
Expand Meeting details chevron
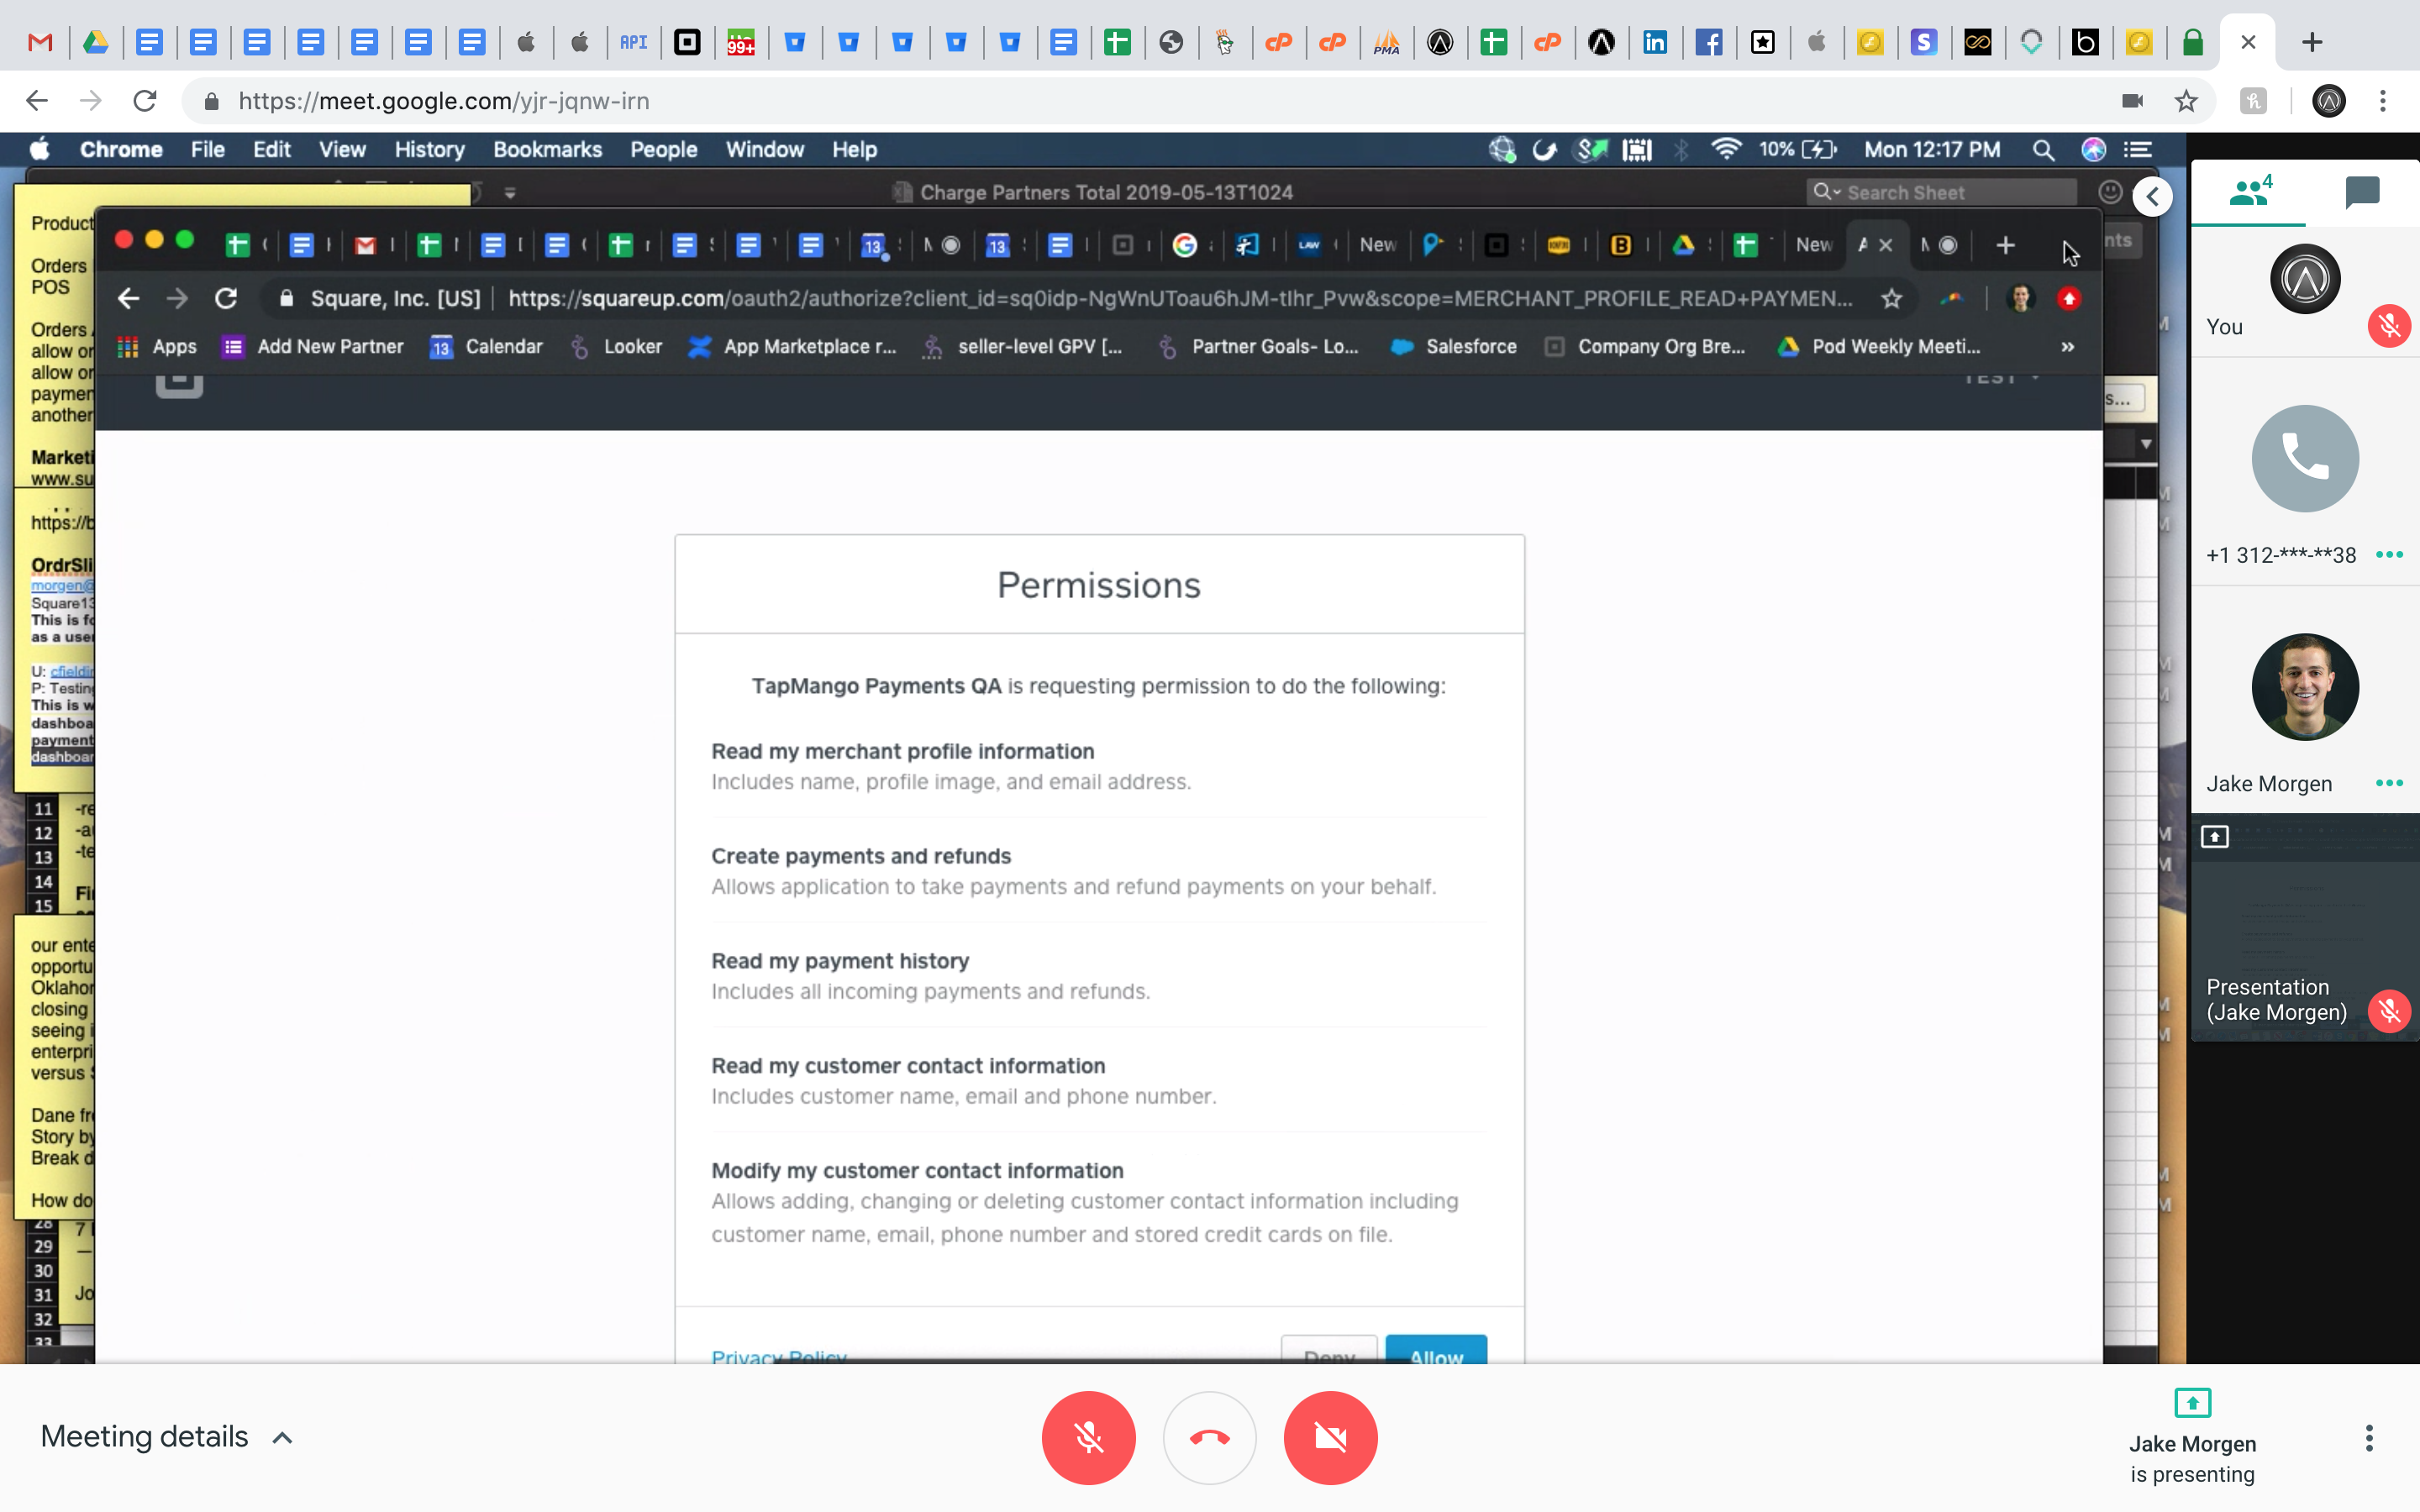(x=283, y=1437)
